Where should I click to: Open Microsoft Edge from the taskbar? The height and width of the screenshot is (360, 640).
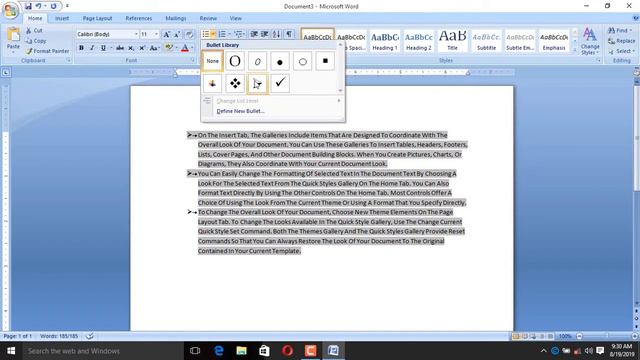click(218, 351)
